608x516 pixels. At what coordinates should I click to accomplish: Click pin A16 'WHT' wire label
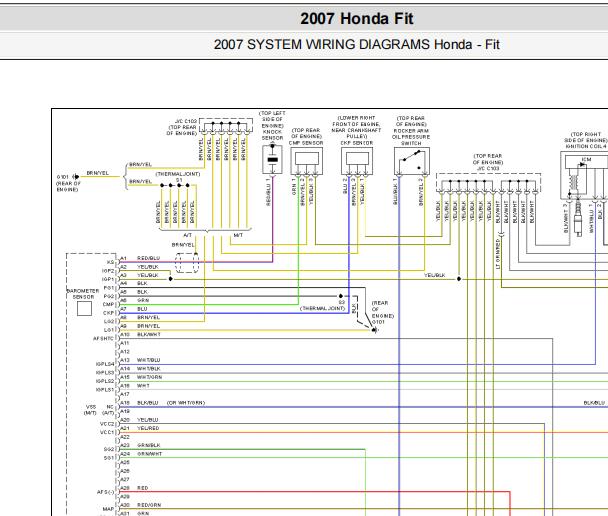coord(143,386)
